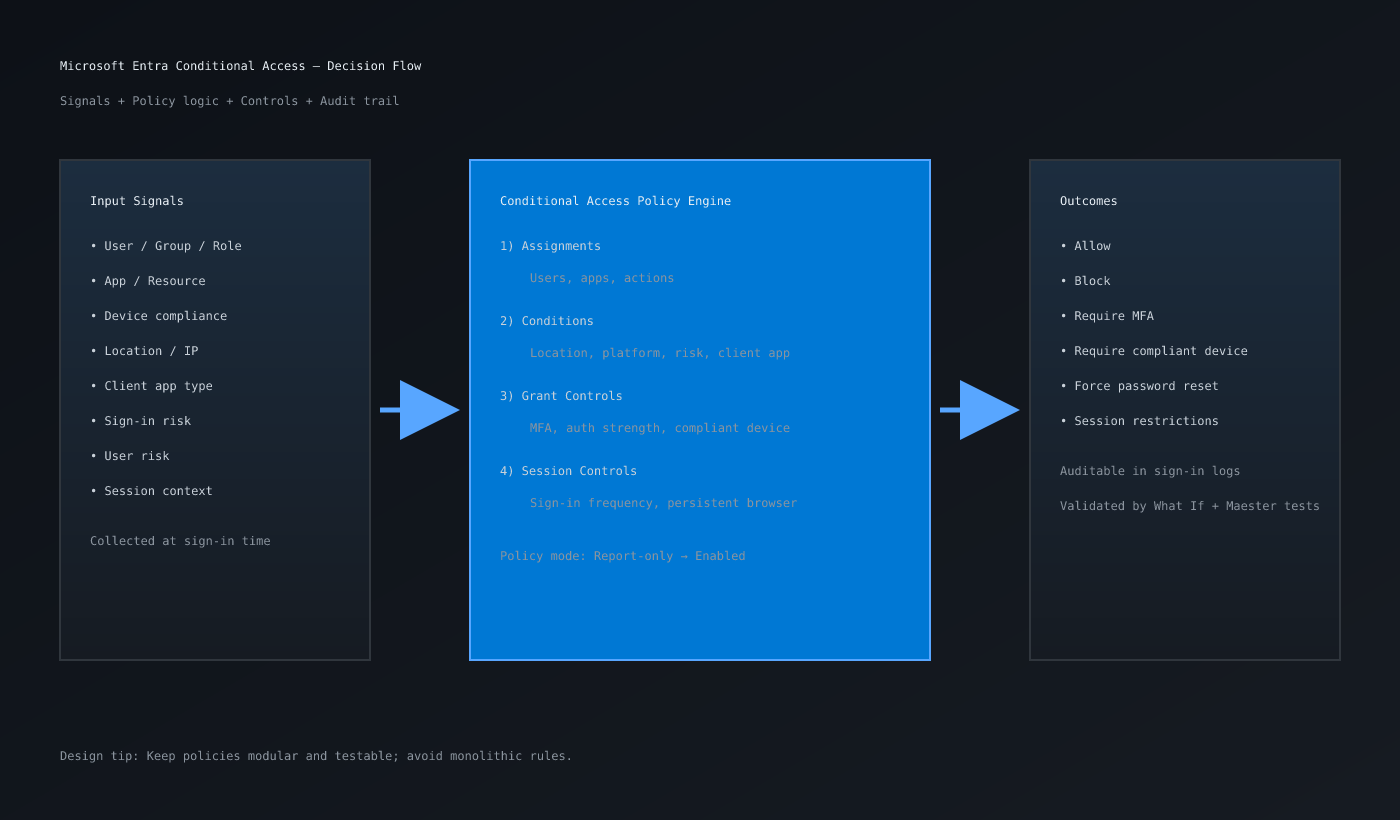Screen dimensions: 1400x820
Task: Click the 'Users, apps, actions' description
Action: (x=602, y=278)
